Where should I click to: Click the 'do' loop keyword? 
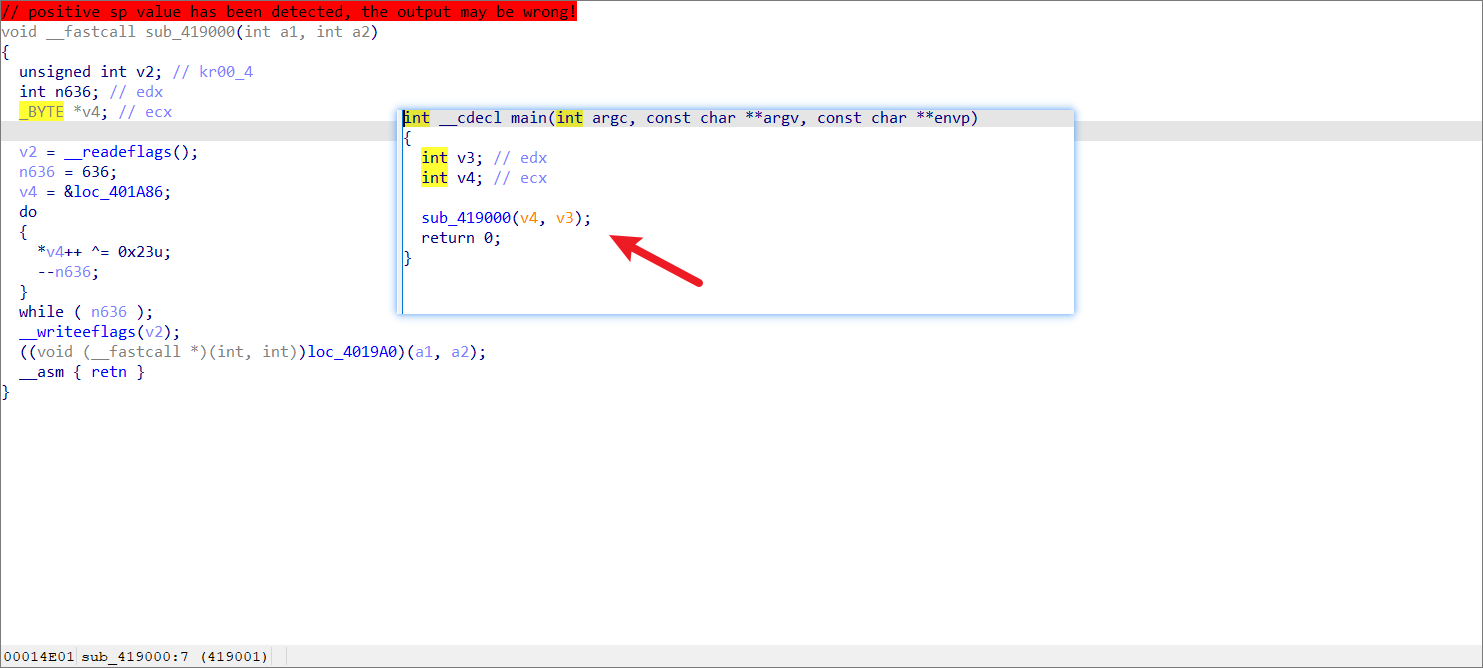point(28,212)
